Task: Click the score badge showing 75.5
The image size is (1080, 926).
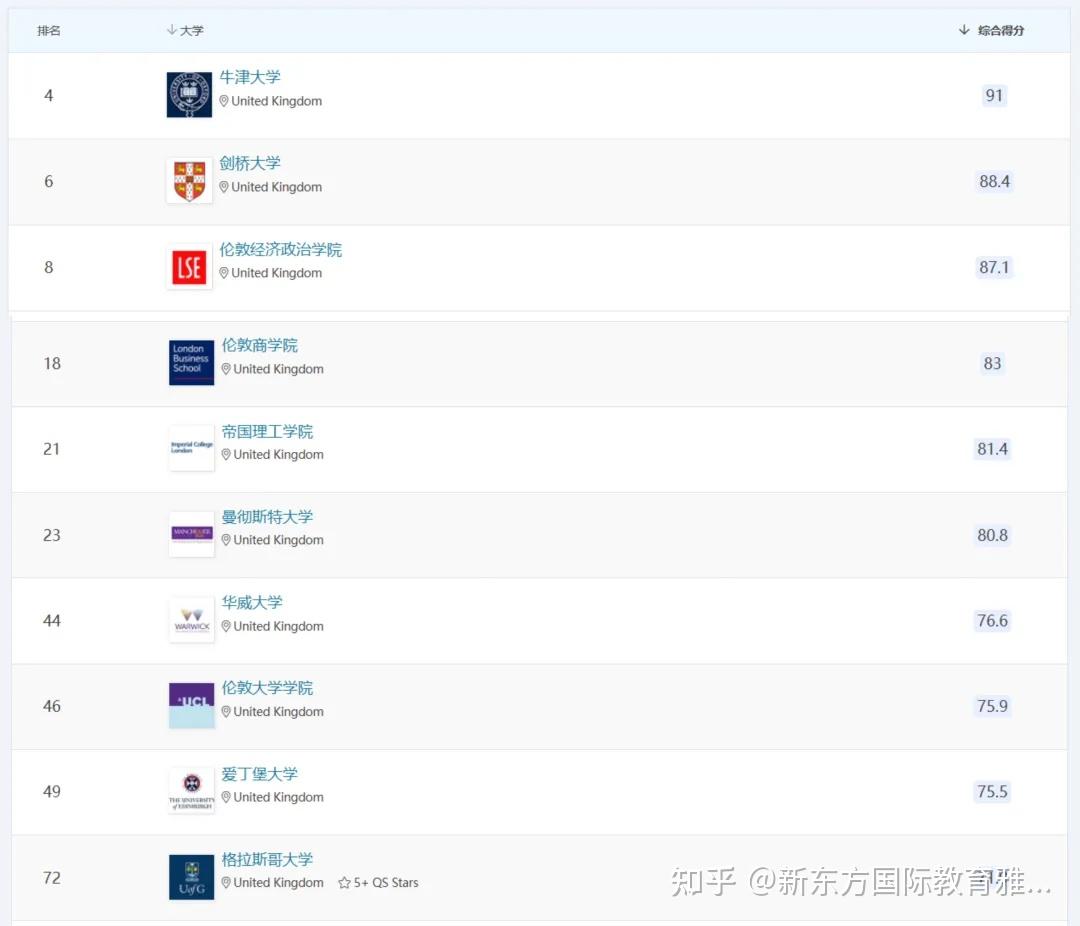Action: tap(992, 791)
